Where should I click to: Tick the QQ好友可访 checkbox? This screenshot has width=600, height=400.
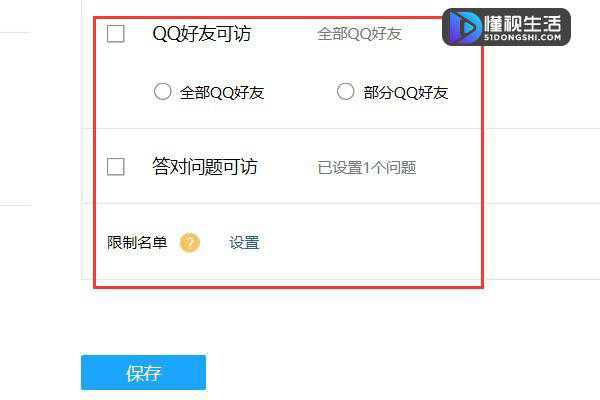tap(116, 34)
